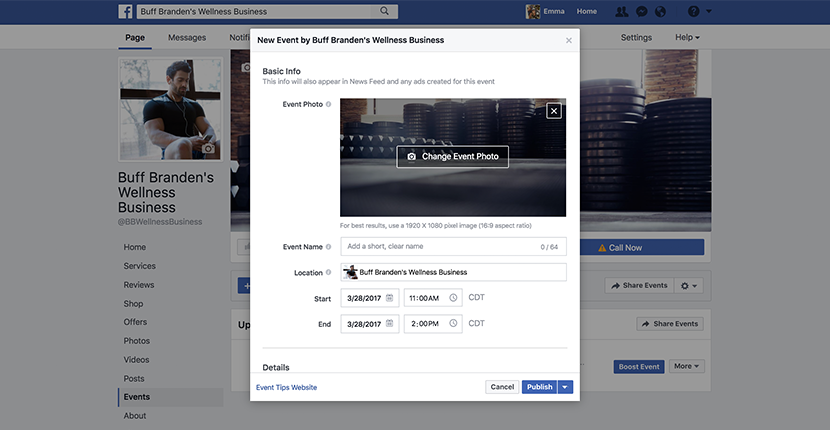Image resolution: width=830 pixels, height=430 pixels.
Task: Select Photos in the left sidebar
Action: pyautogui.click(x=137, y=341)
